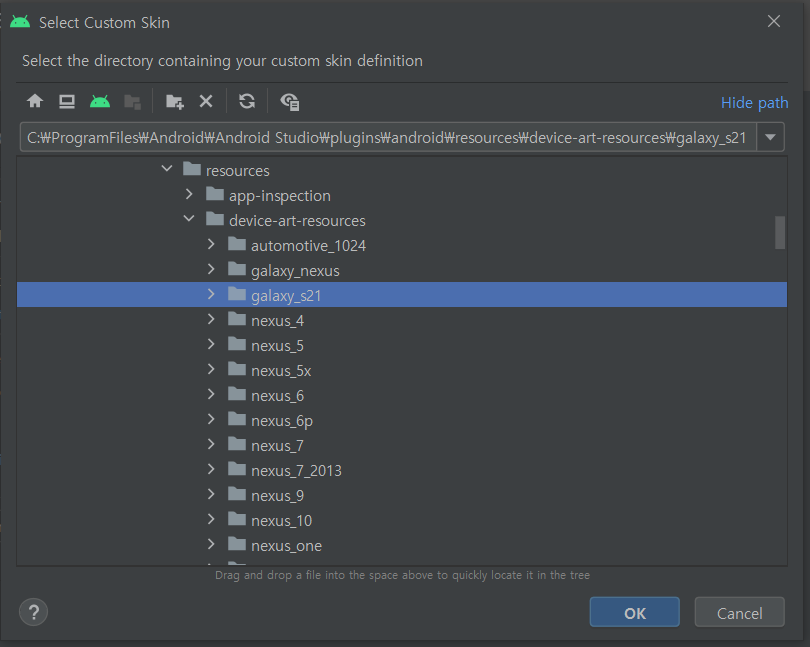
Task: Toggle Show Hidden Files and Directories icon
Action: point(290,102)
